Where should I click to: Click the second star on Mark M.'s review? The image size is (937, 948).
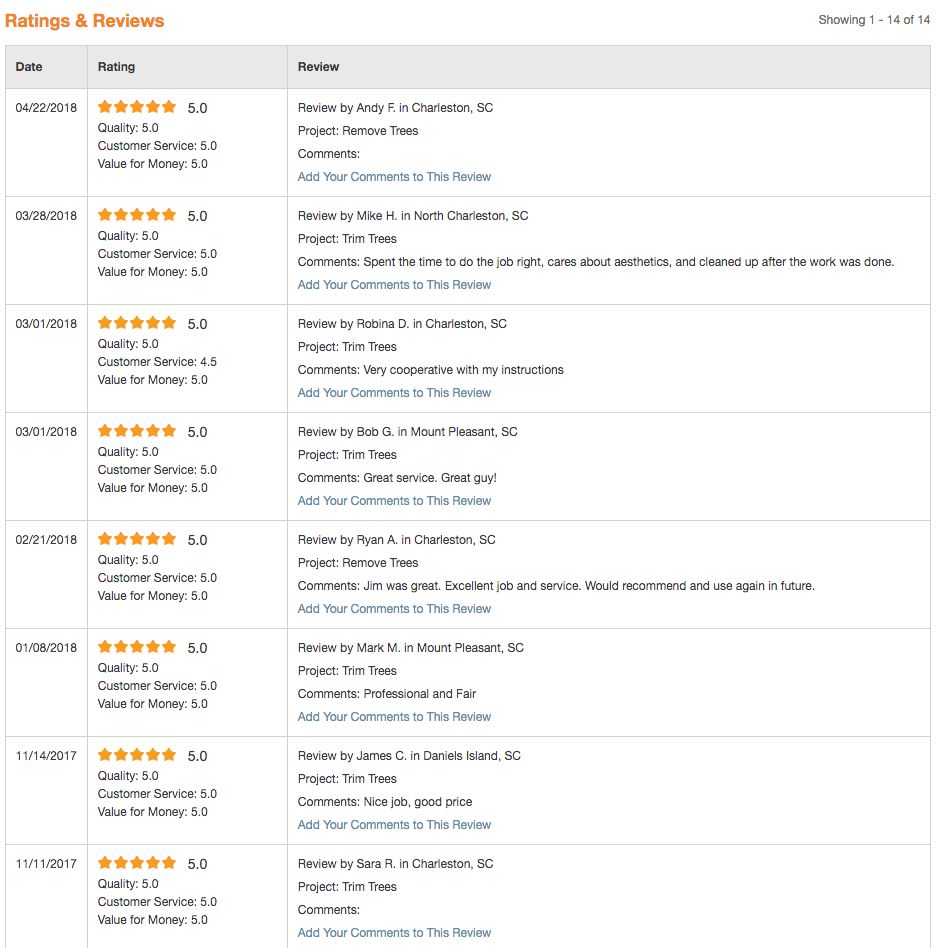[x=119, y=646]
